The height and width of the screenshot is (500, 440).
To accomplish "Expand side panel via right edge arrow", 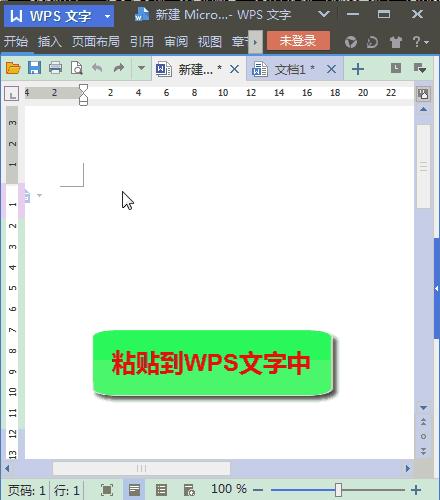I will (x=437, y=289).
